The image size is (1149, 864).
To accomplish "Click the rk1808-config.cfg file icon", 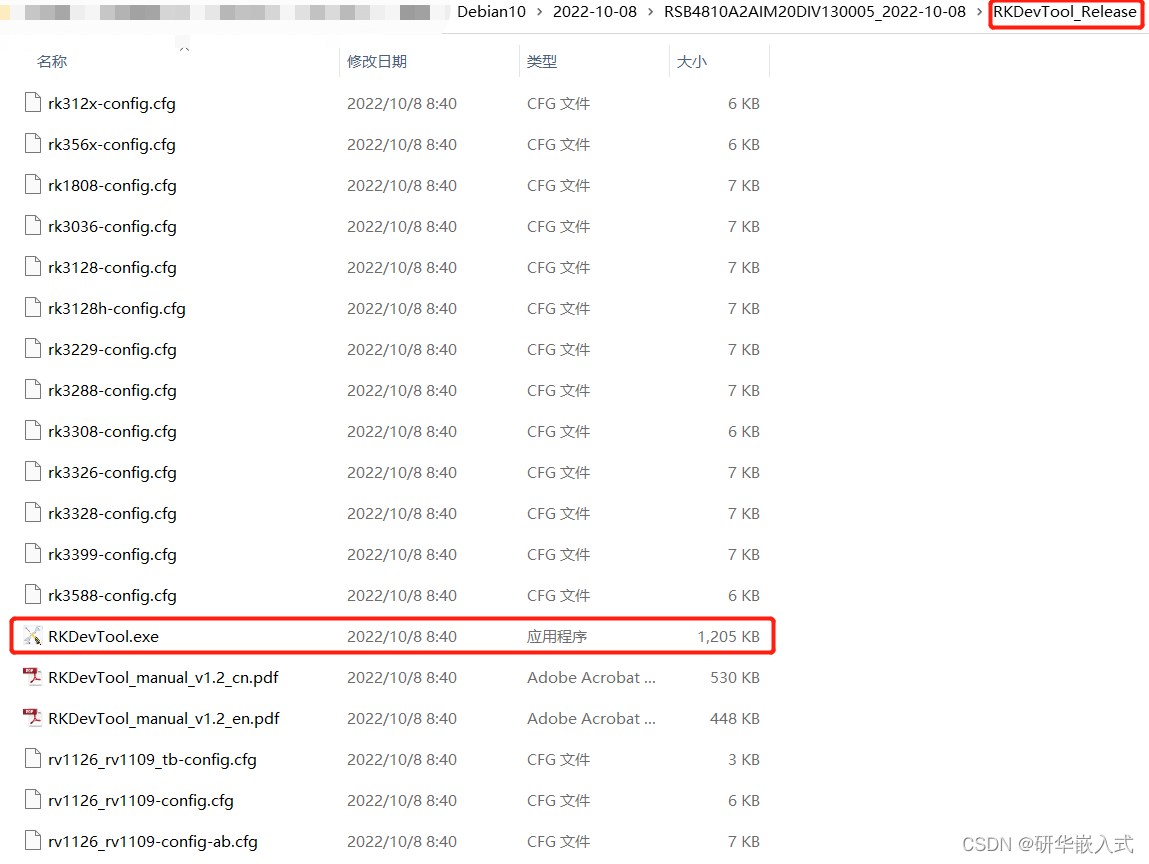I will [x=32, y=185].
